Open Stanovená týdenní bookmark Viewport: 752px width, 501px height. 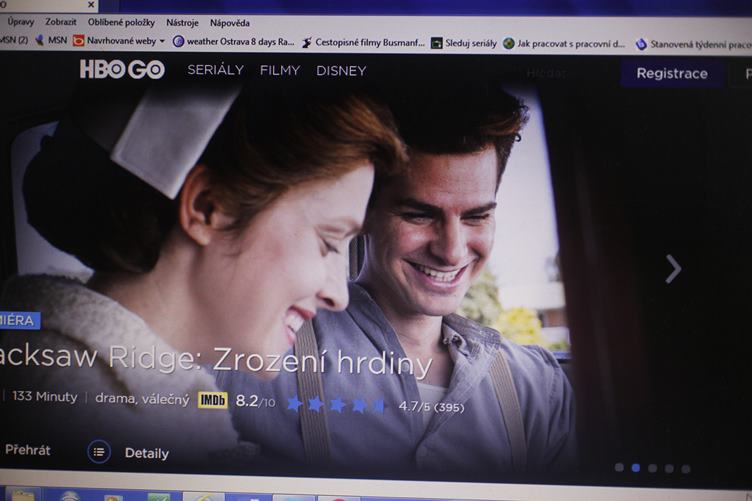[x=693, y=44]
